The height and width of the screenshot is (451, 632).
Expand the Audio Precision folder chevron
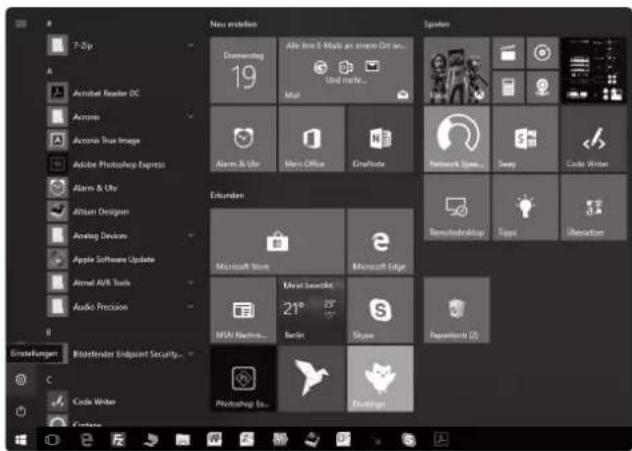191,307
